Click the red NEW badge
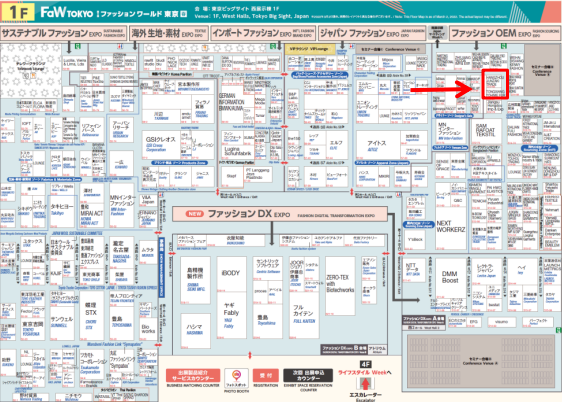The image size is (562, 402). [195, 214]
